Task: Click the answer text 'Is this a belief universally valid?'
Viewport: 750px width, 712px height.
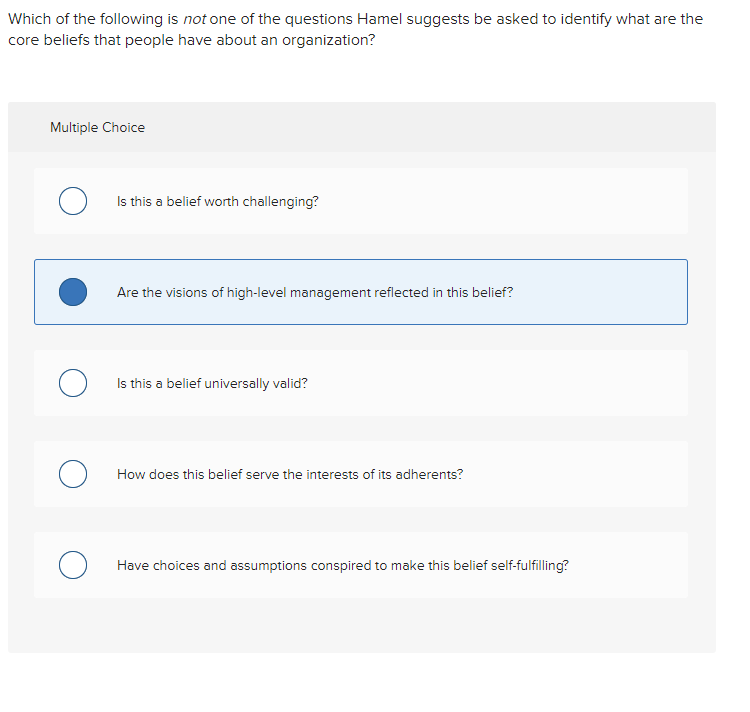Action: [x=212, y=383]
